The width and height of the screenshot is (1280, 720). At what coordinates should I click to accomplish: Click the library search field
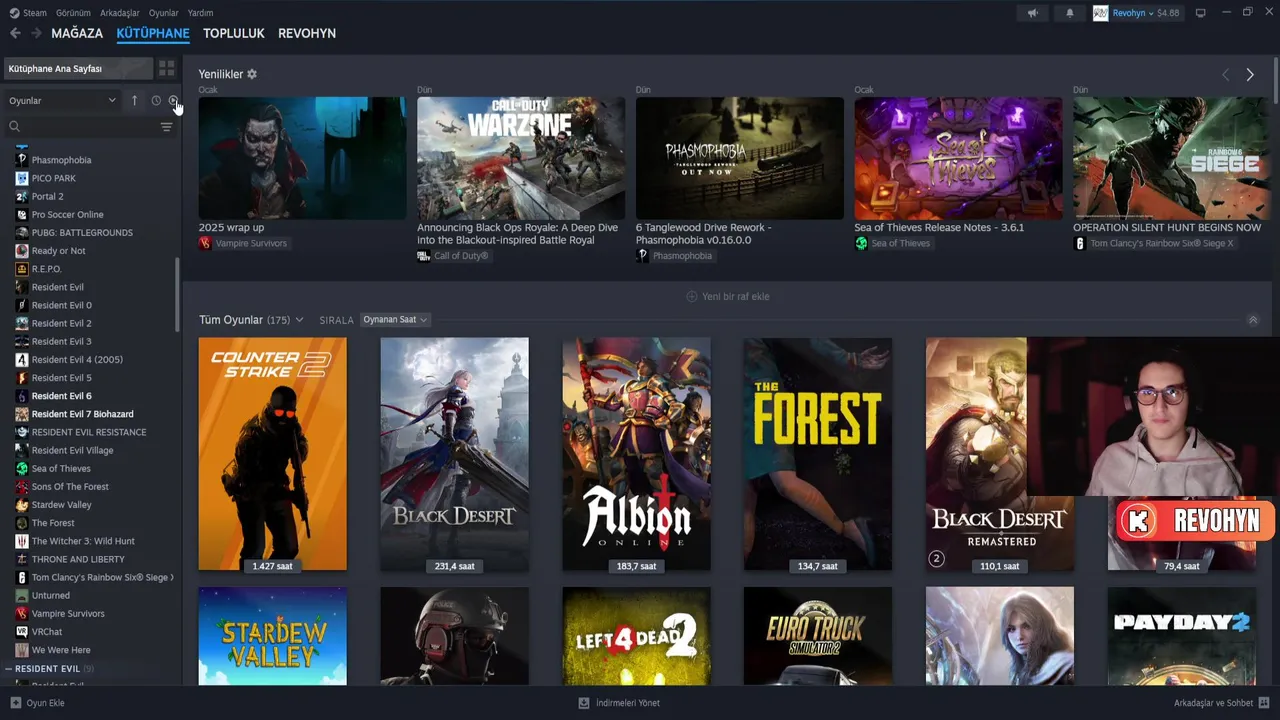point(82,127)
